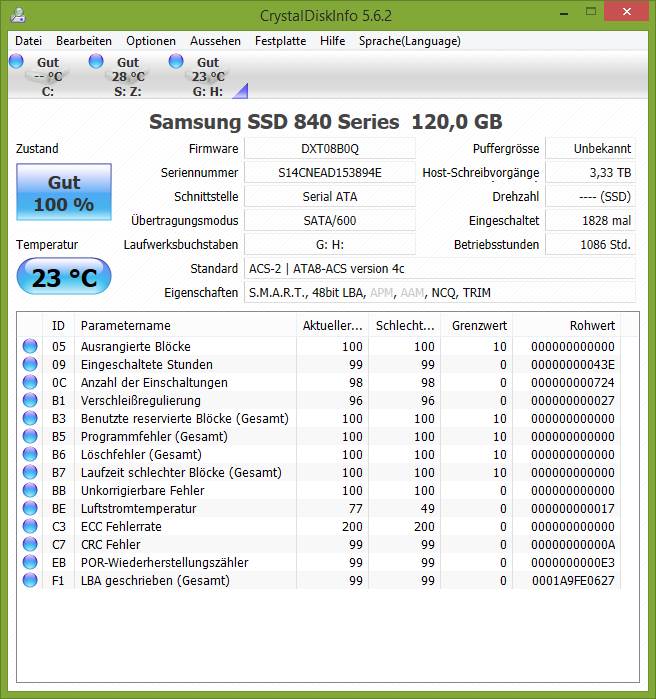Select the Verschleißregulierung row name
Screen dimensions: 656x699
pos(140,400)
